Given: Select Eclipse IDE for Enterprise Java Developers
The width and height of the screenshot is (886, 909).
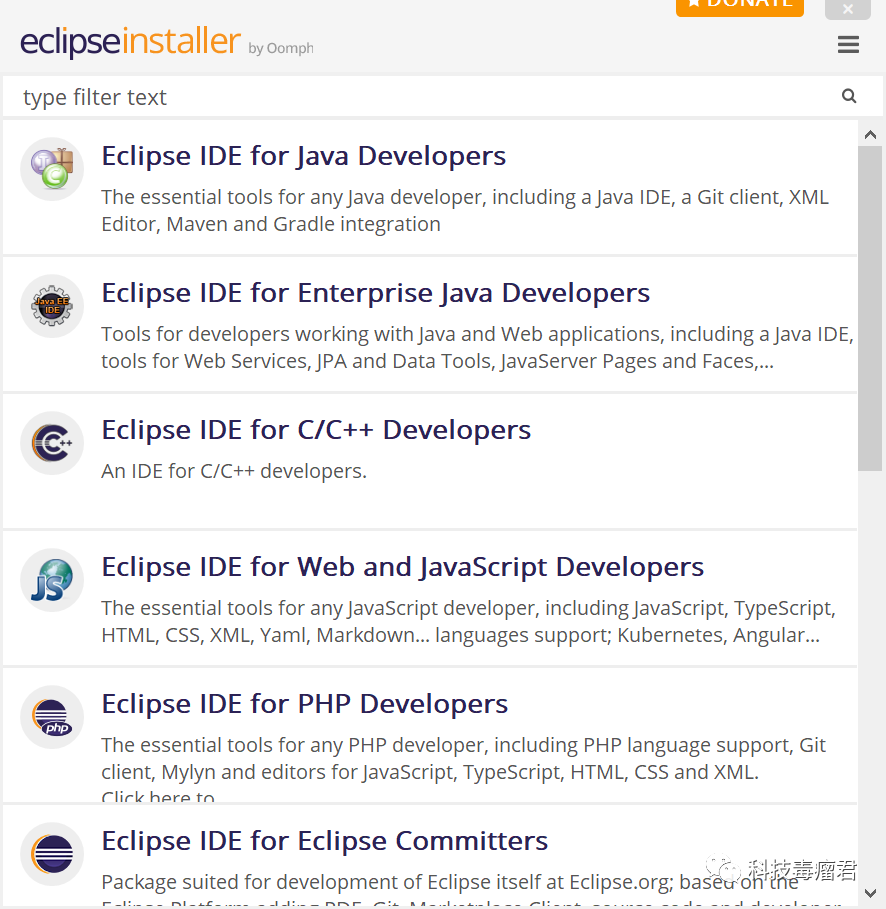Looking at the screenshot, I should pos(430,324).
